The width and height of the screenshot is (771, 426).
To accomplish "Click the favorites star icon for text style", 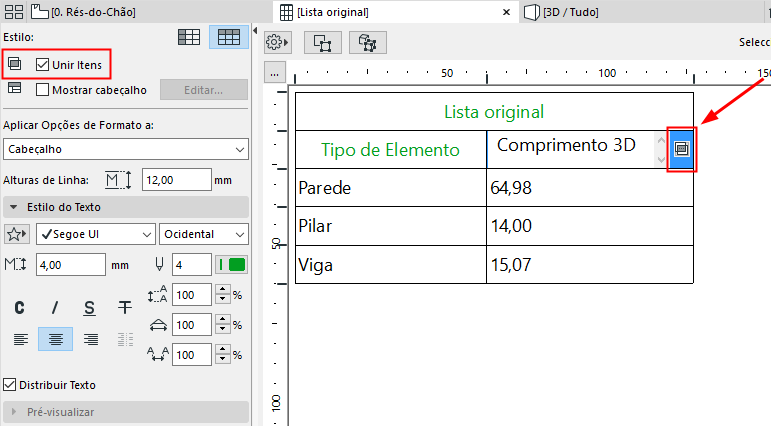I will point(17,234).
